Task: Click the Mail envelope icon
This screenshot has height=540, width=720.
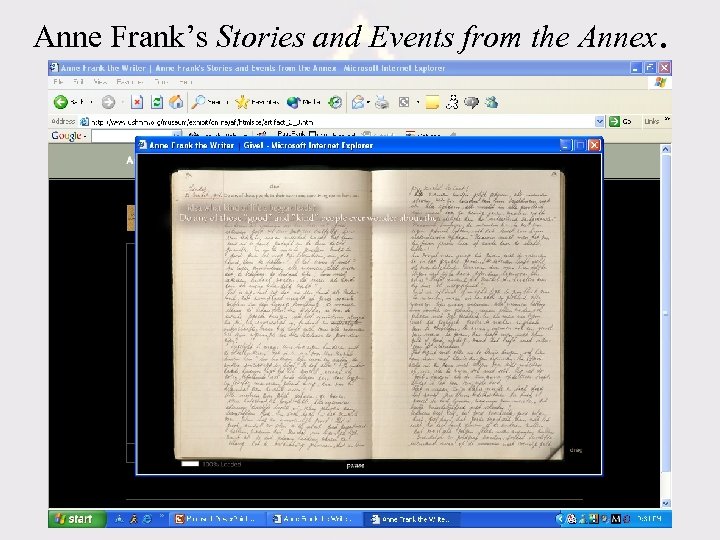Action: coord(358,102)
